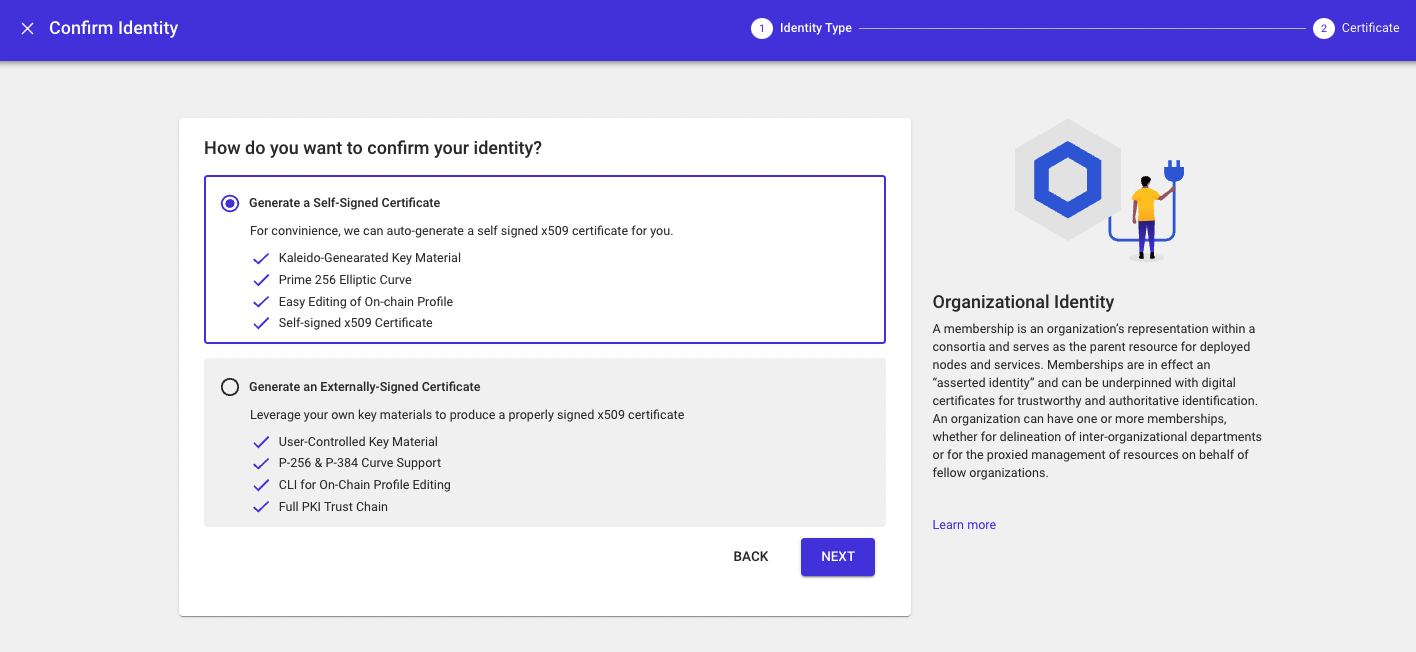Go to step 2 Certificate

pos(1356,28)
